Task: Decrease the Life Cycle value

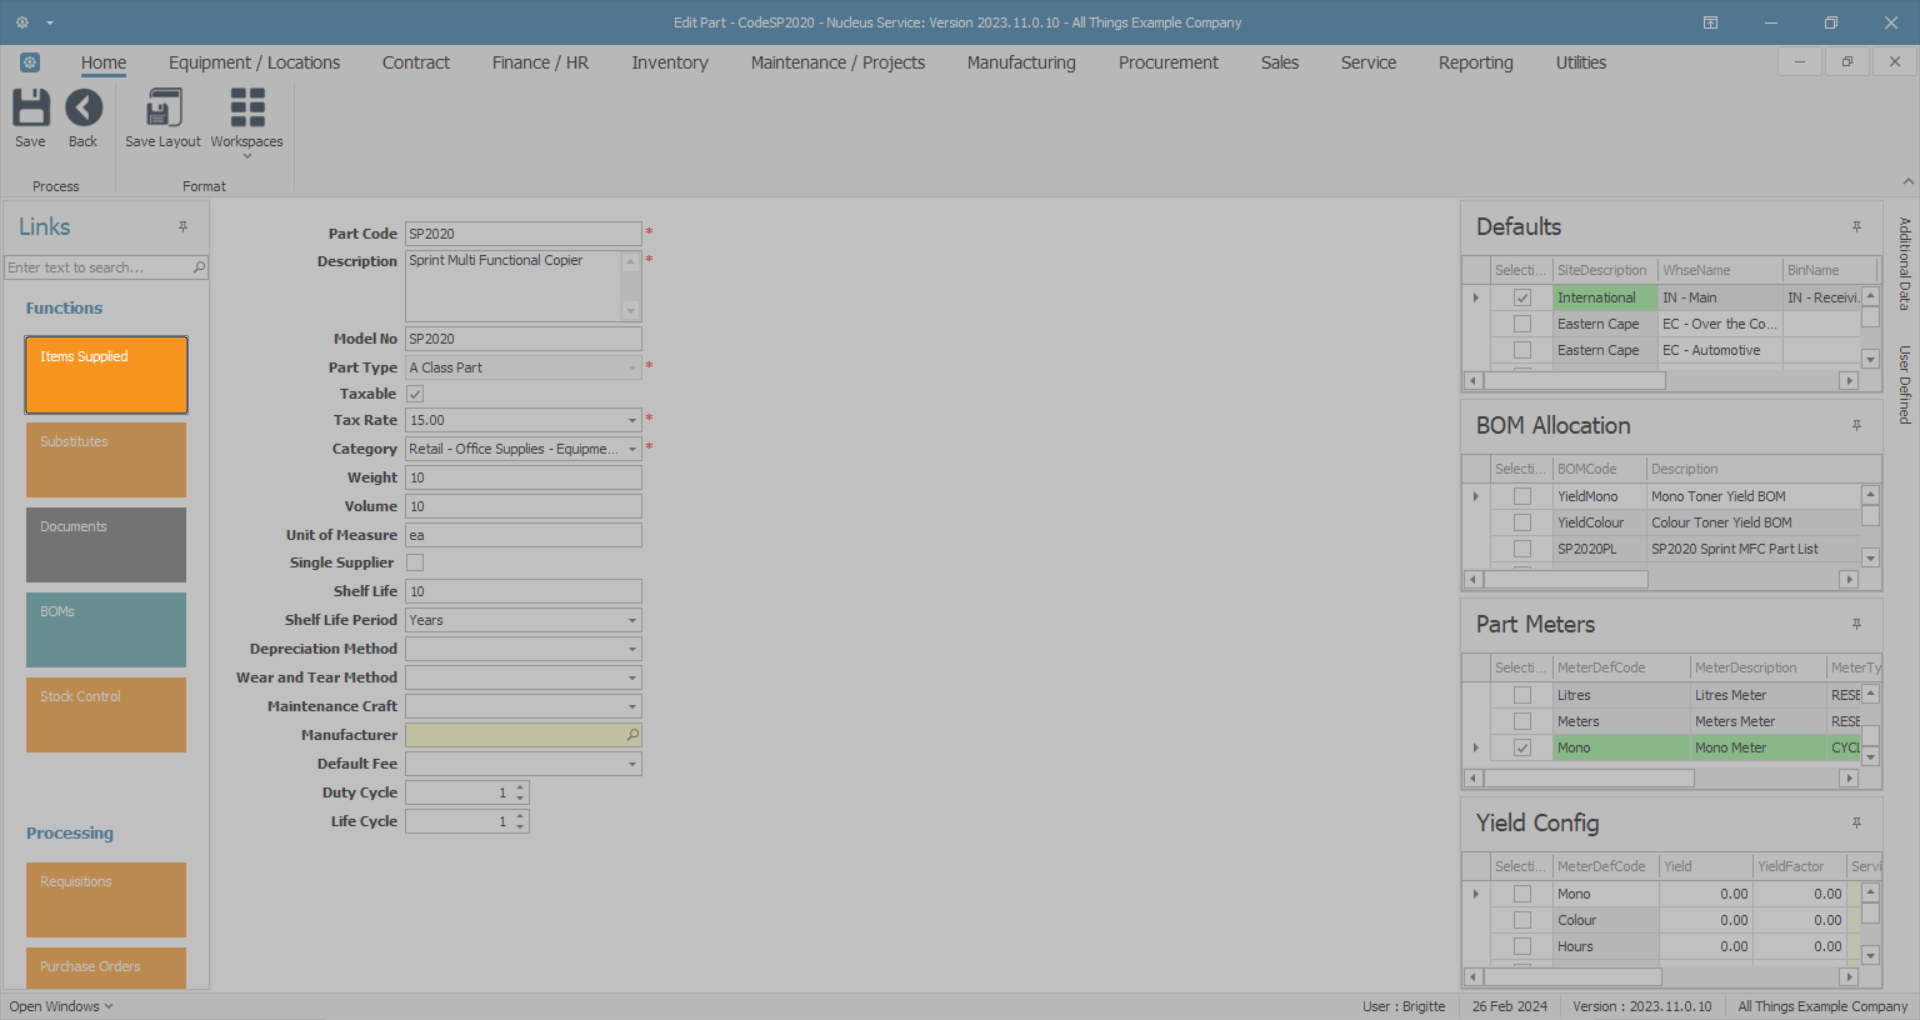Action: [520, 827]
